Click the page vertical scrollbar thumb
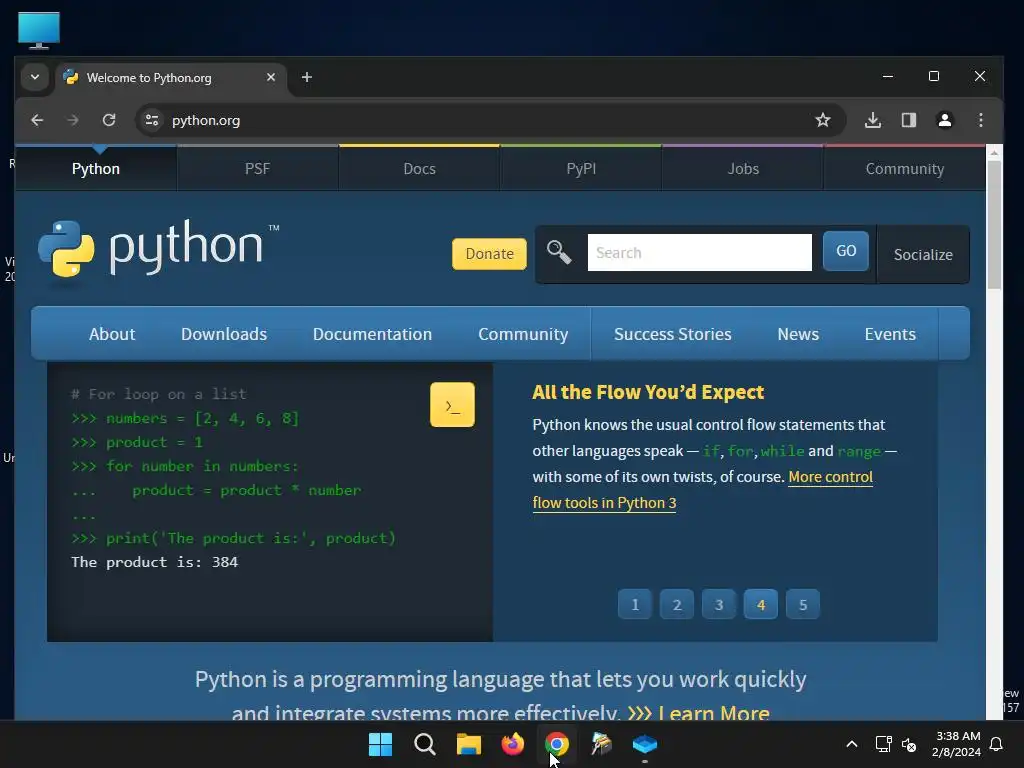The width and height of the screenshot is (1024, 768). (994, 224)
